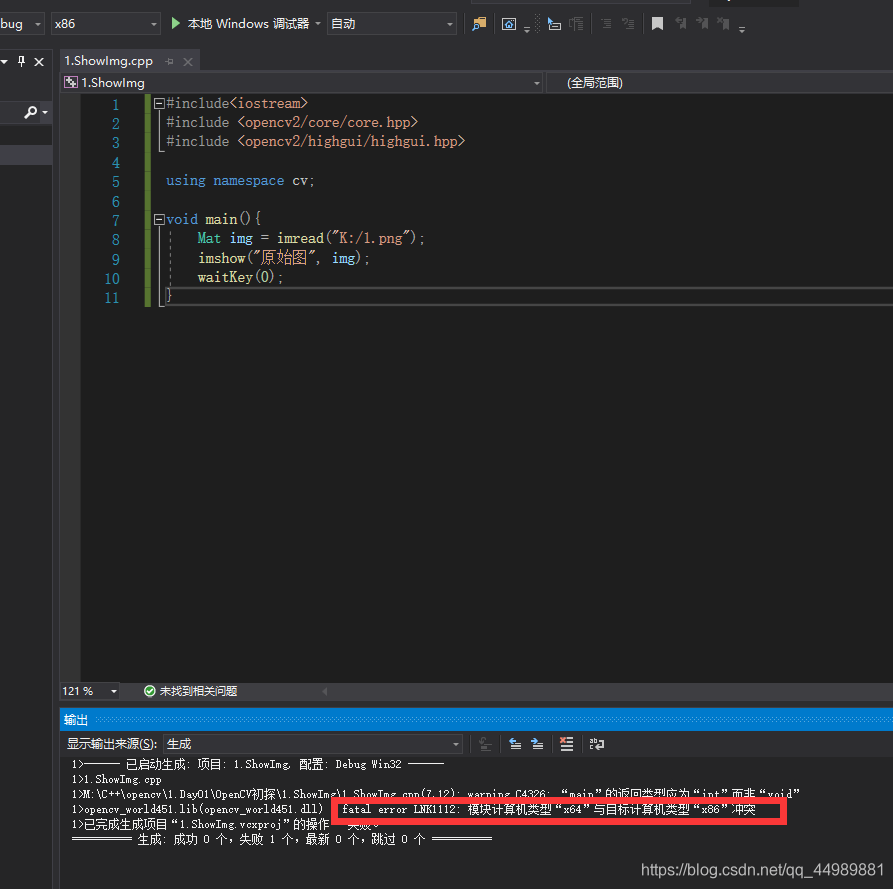Go to previous message in output
Viewport: 893px width, 889px height.
tap(515, 744)
